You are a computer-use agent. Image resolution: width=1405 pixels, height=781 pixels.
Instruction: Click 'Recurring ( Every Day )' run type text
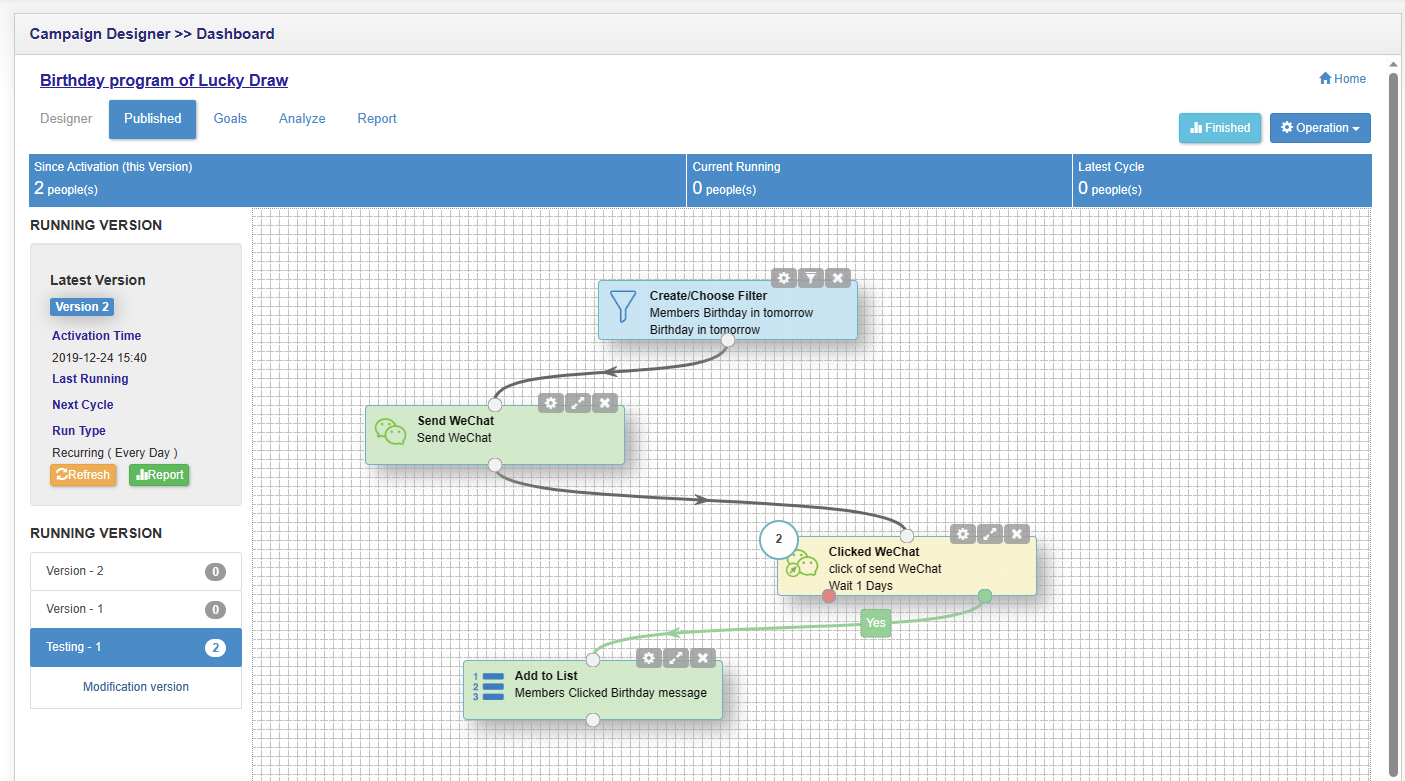pyautogui.click(x=115, y=453)
